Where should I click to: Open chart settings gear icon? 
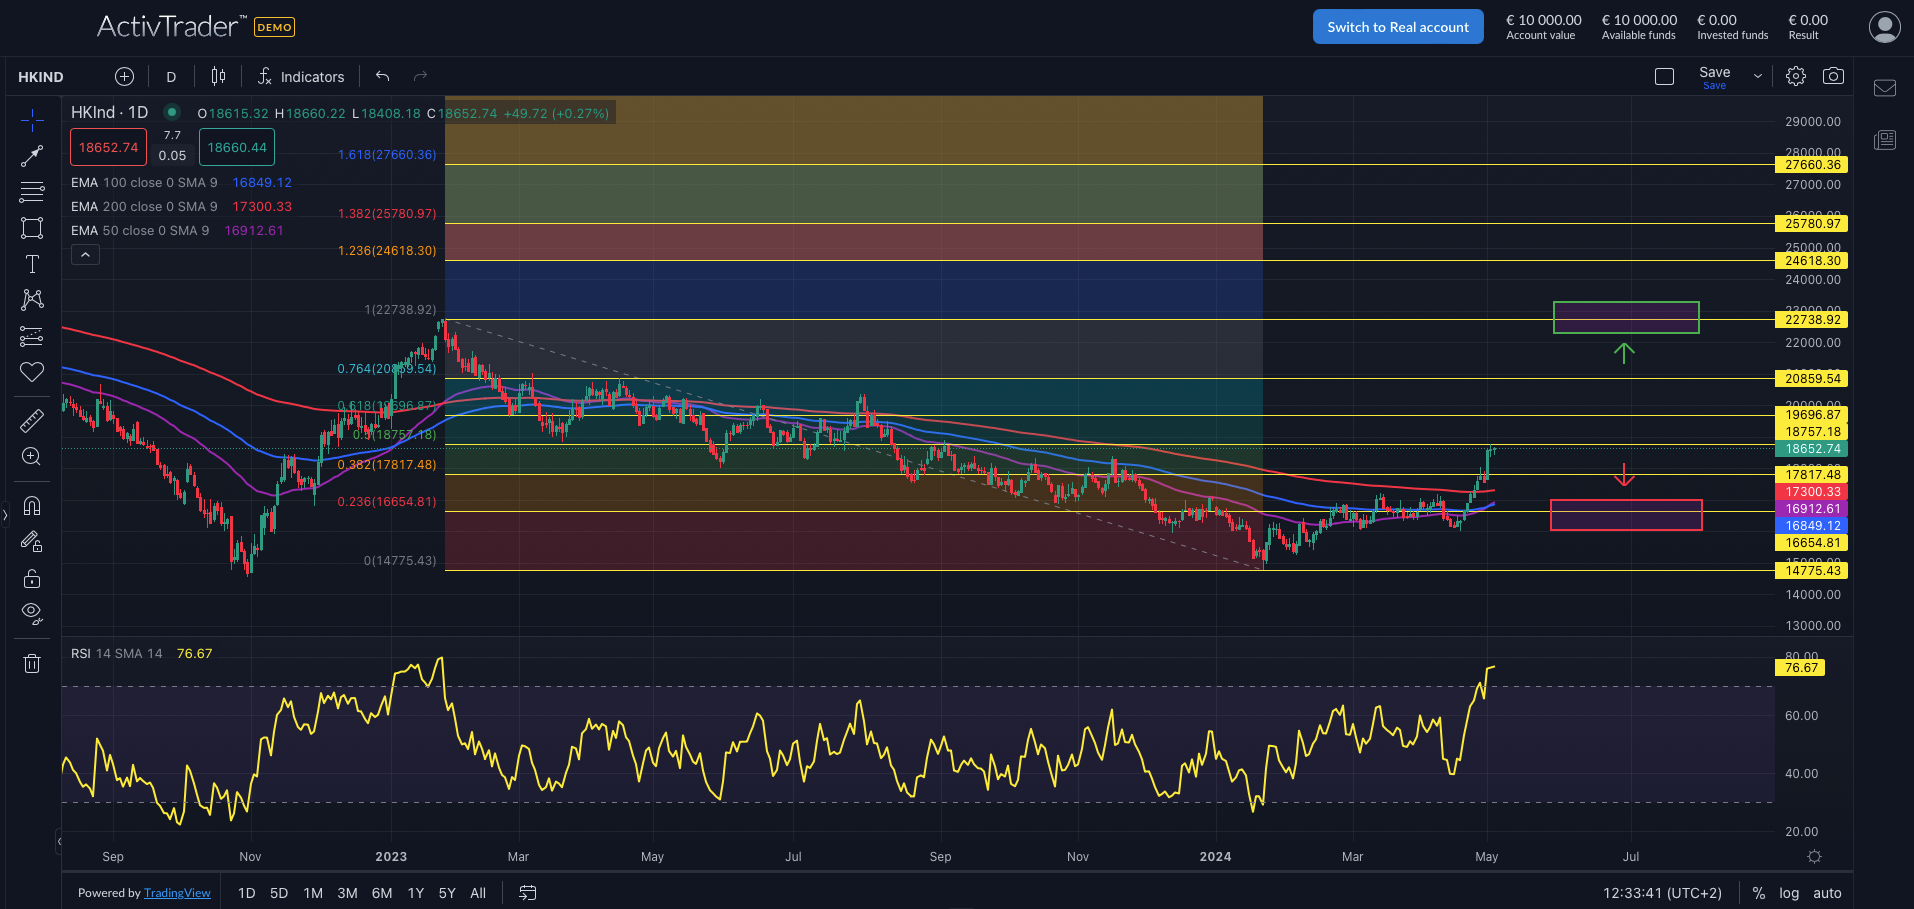click(1796, 76)
